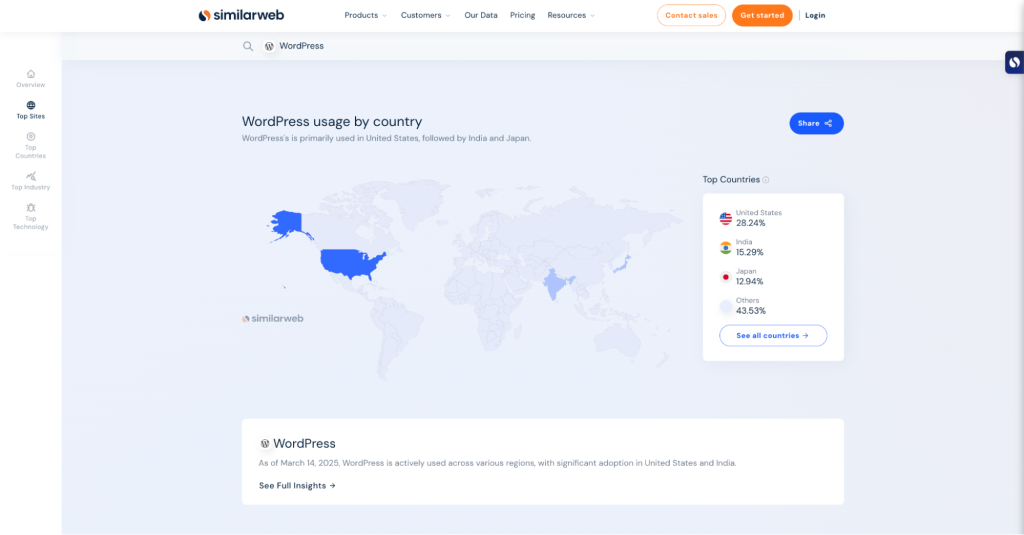Open Top Technology in the sidebar
1024x535 pixels.
coord(31,217)
